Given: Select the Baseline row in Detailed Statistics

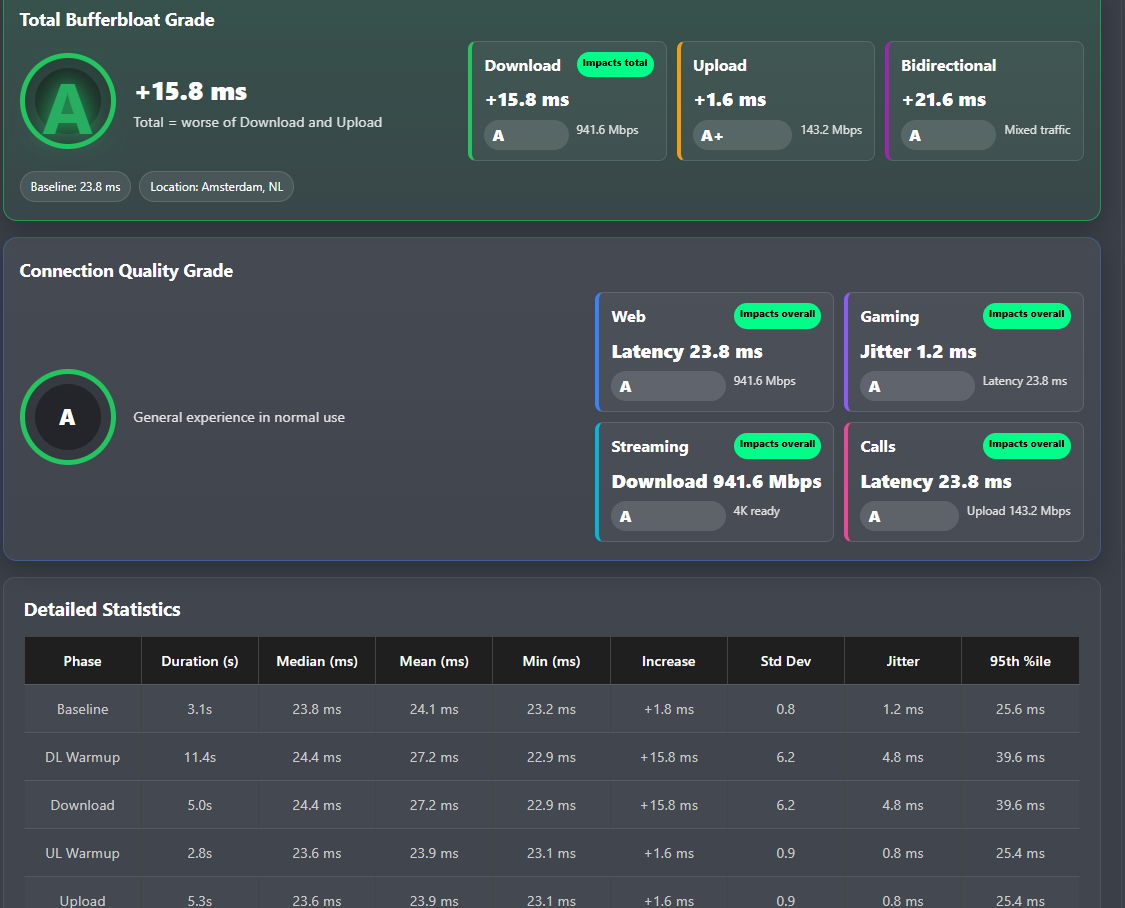Looking at the screenshot, I should 552,709.
